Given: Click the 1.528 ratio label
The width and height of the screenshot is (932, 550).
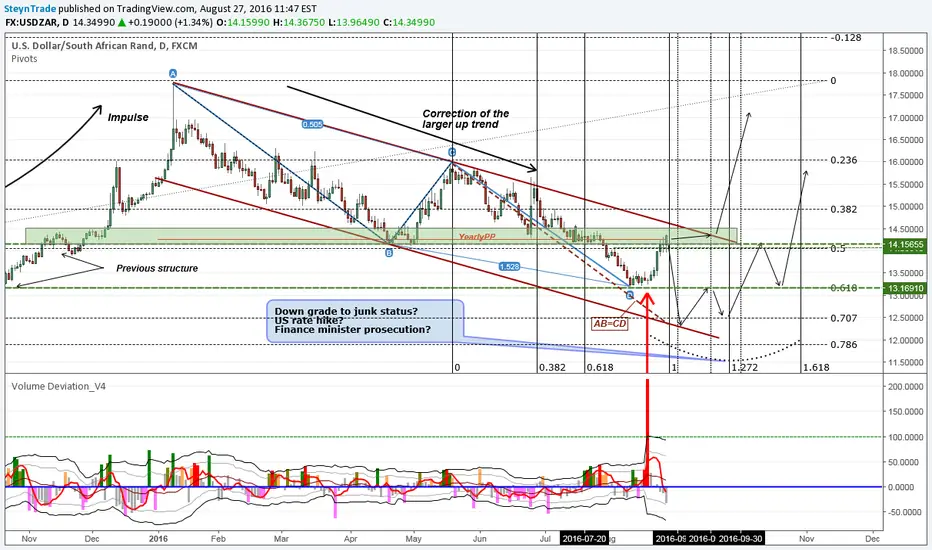Looking at the screenshot, I should (509, 266).
